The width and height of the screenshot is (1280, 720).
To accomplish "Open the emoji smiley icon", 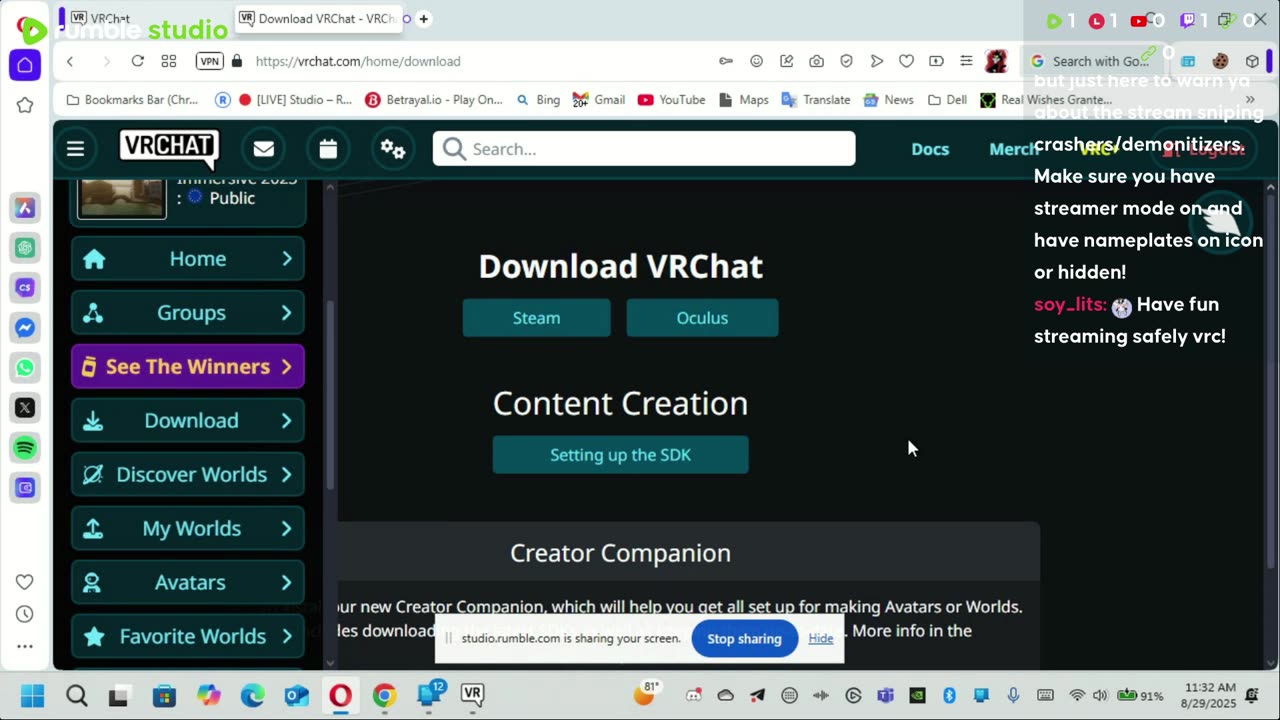I will [x=757, y=61].
